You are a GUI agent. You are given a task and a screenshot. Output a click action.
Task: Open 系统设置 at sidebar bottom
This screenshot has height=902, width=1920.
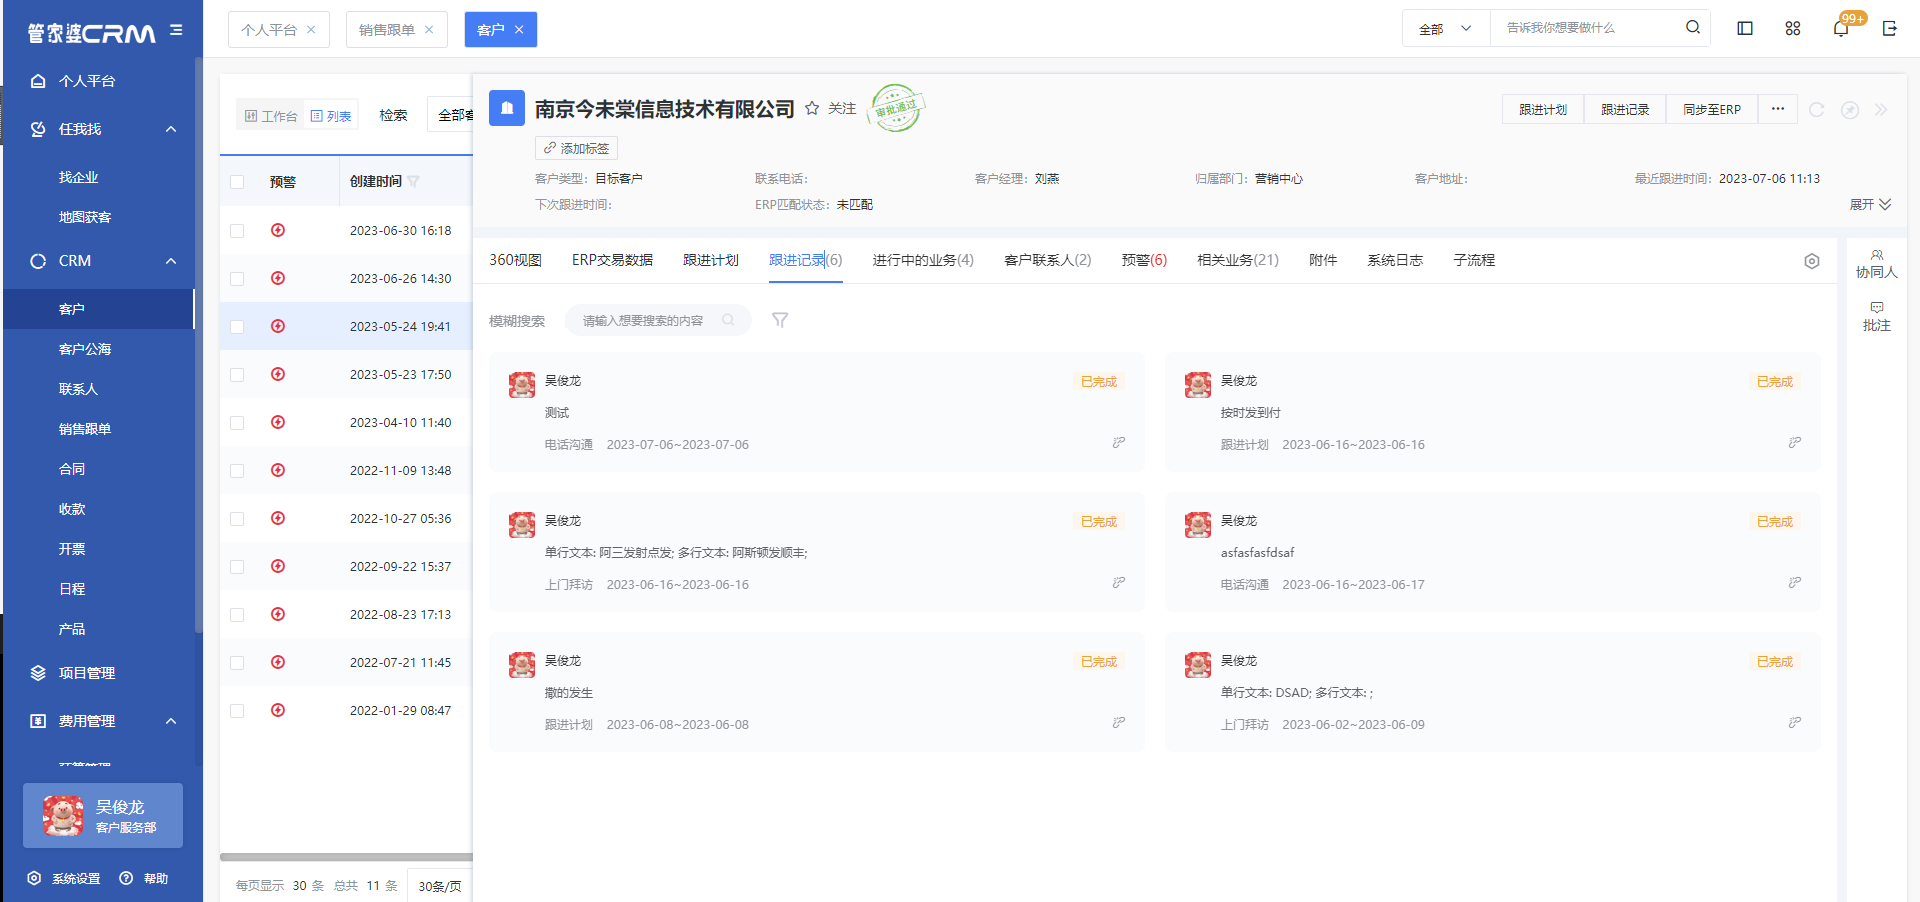(x=64, y=878)
